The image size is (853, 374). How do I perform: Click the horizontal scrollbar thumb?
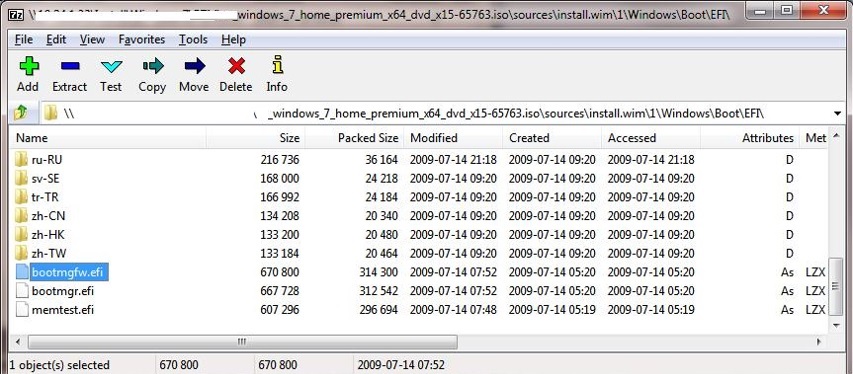pyautogui.click(x=243, y=342)
